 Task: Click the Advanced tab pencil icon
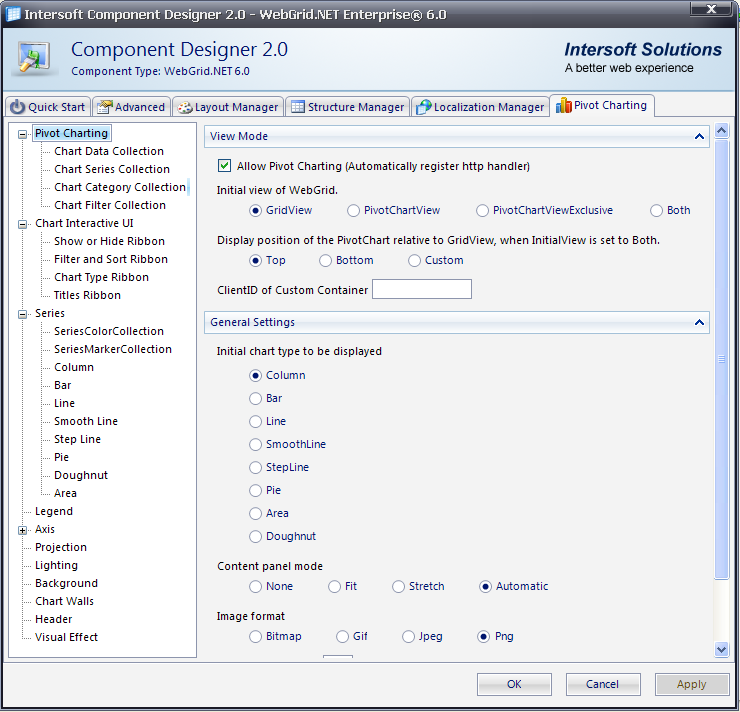coord(105,107)
